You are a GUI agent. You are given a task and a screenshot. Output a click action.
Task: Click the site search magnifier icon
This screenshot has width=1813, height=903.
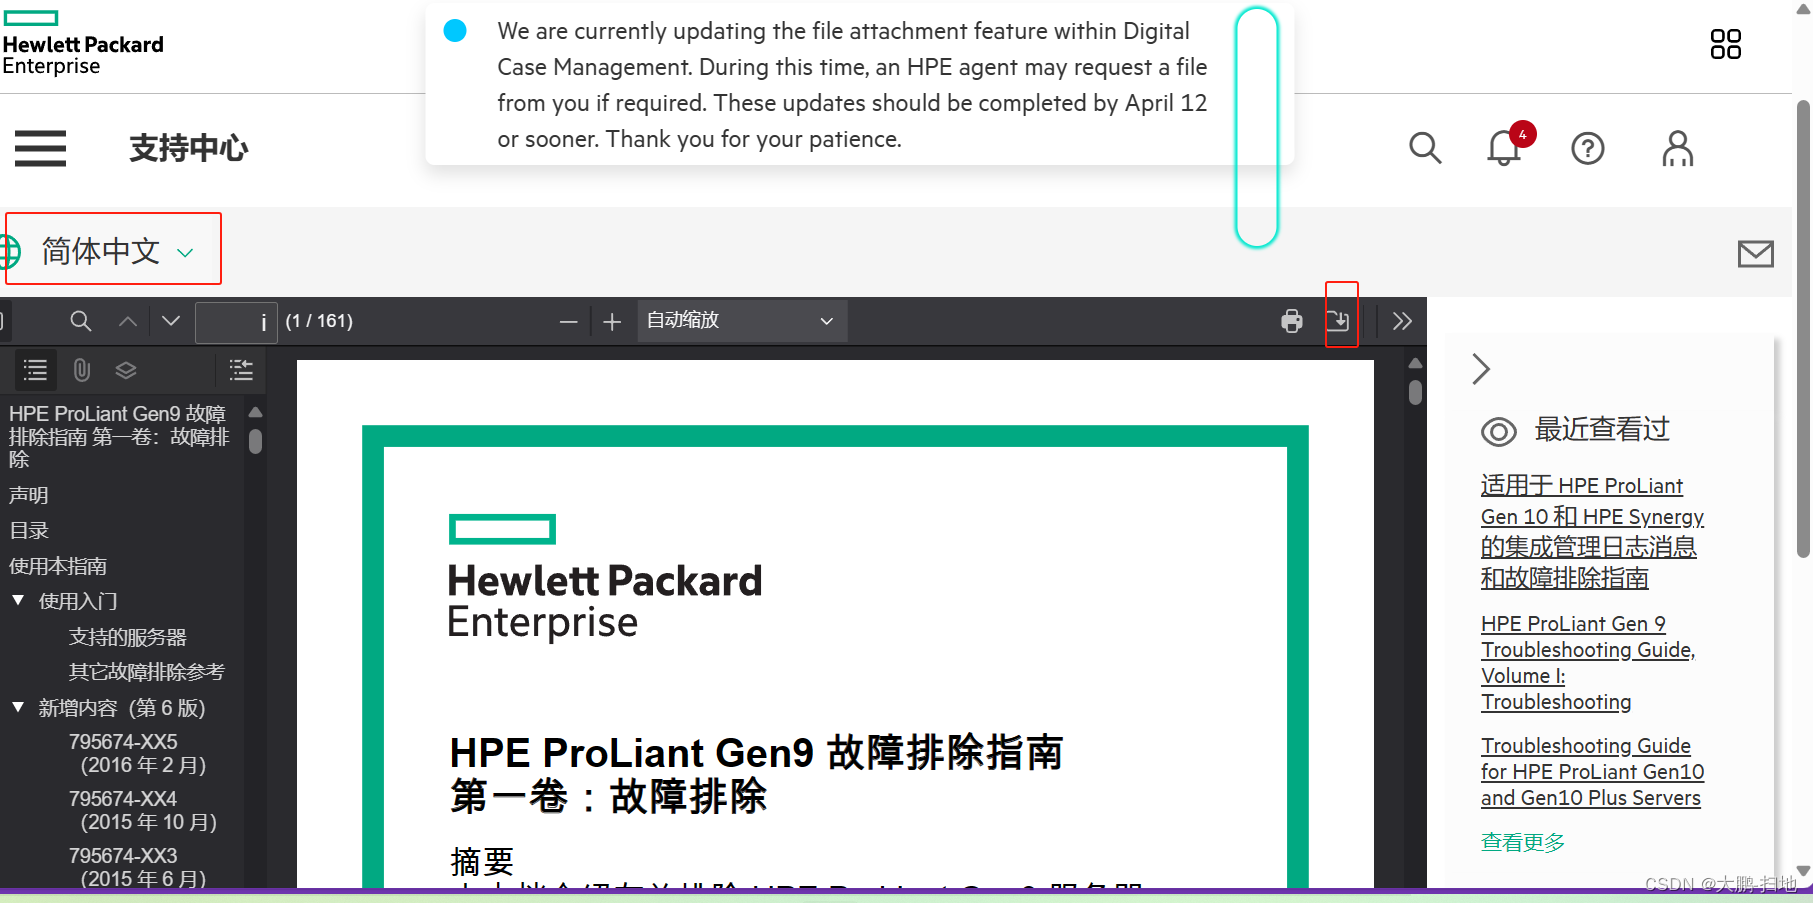pyautogui.click(x=1425, y=148)
